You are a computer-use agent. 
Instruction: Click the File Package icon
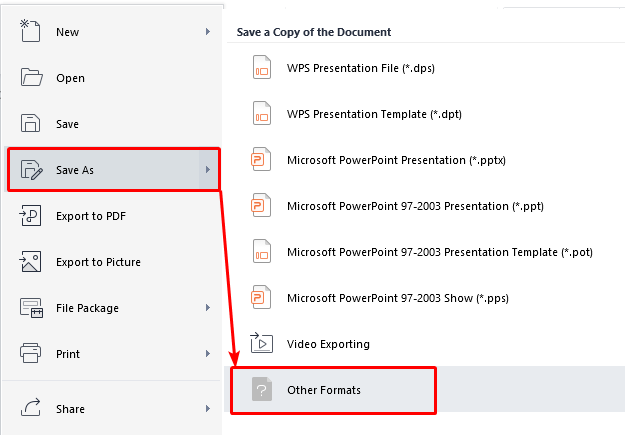(x=31, y=308)
